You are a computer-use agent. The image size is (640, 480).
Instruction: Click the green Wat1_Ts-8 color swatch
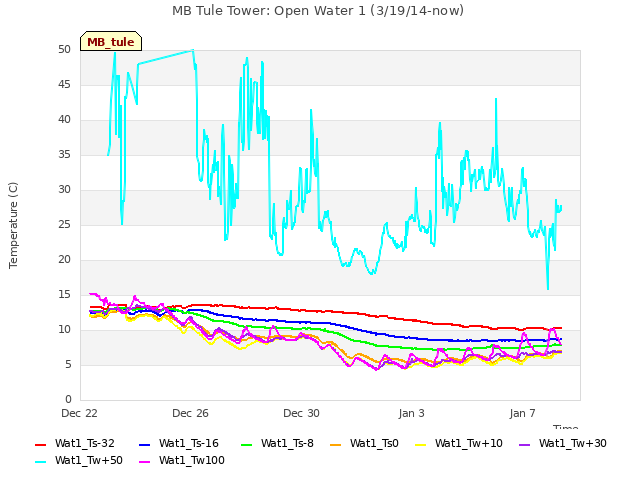[247, 445]
